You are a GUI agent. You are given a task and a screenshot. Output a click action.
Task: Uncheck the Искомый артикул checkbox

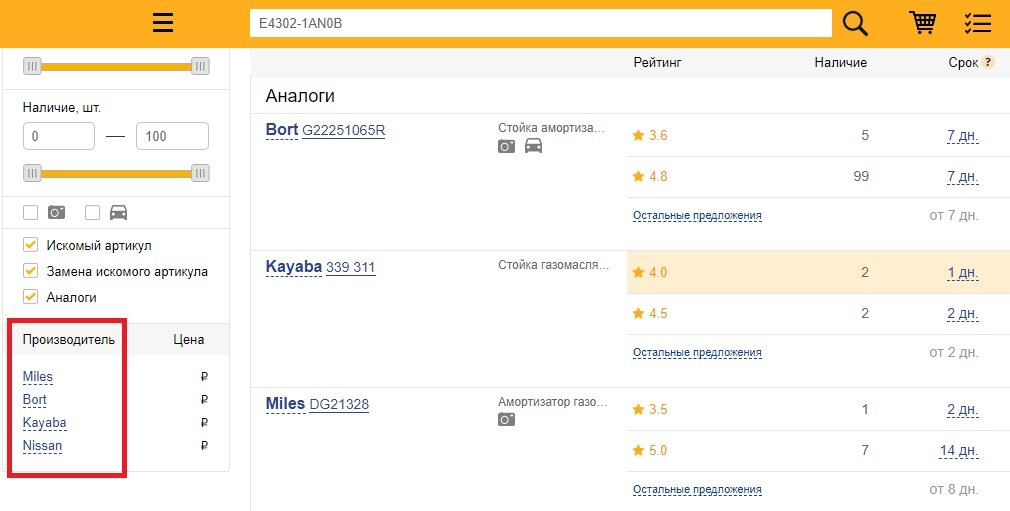[x=30, y=245]
